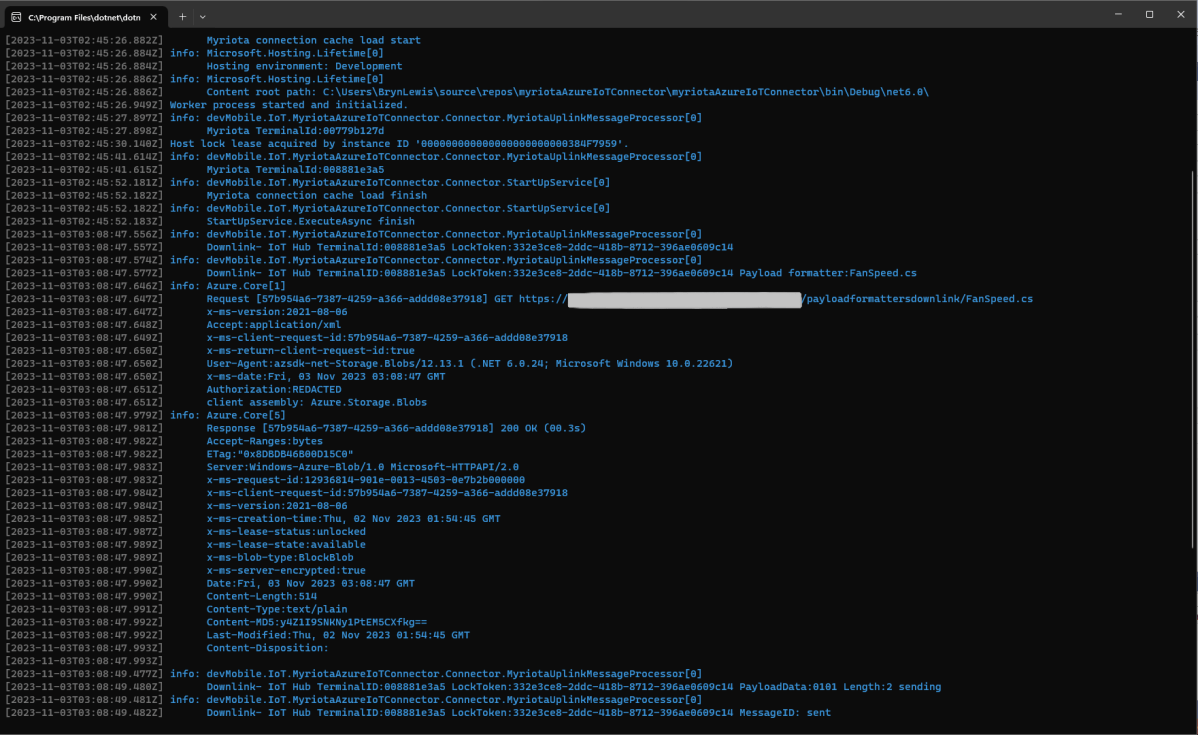This screenshot has height=735, width=1198.
Task: Click 'x-ms-date:Fri, 03 Nov 2023 03:08:47 GMT'
Action: click(325, 377)
